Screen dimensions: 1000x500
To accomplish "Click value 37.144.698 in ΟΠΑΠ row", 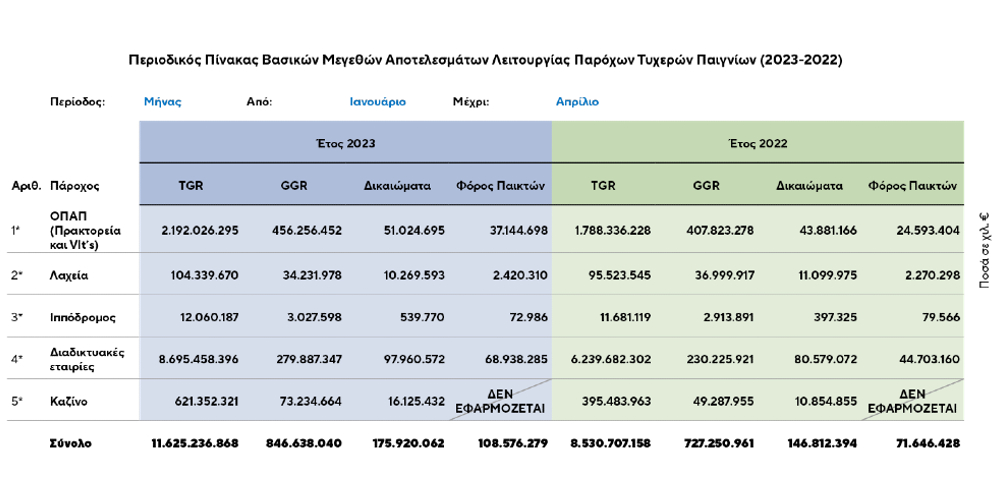I will pos(517,230).
